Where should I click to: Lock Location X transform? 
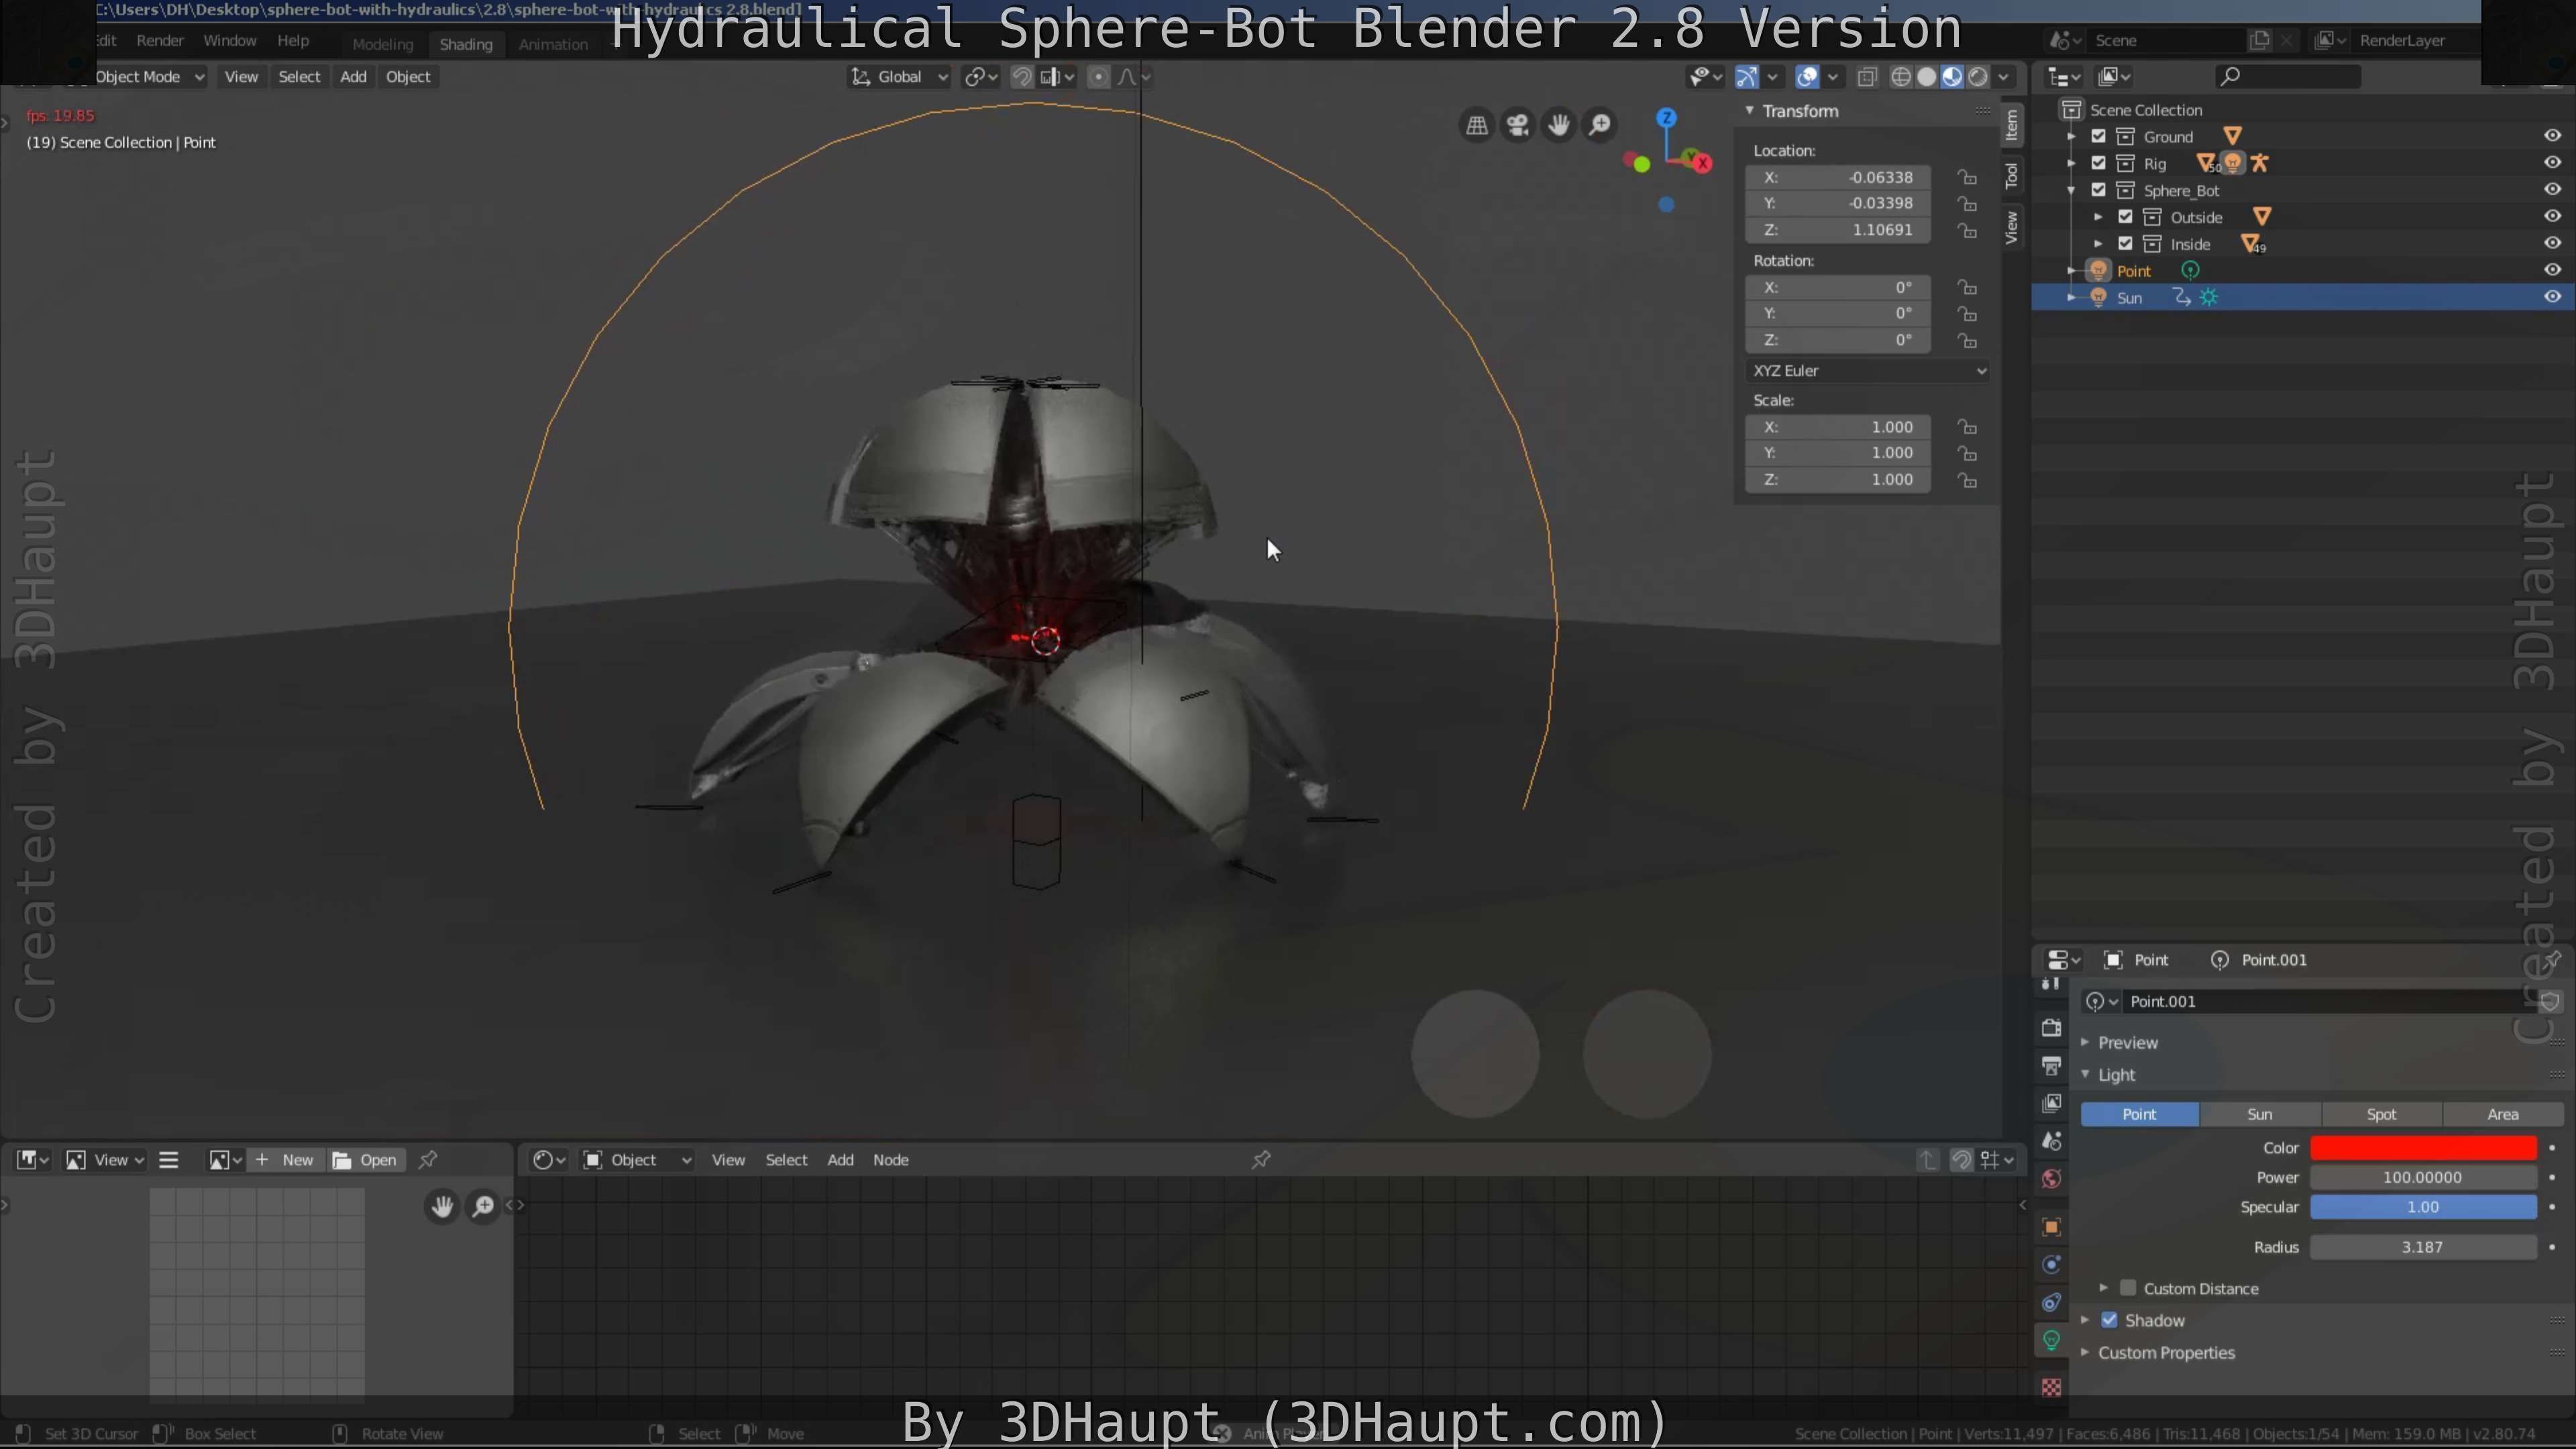click(x=1967, y=177)
